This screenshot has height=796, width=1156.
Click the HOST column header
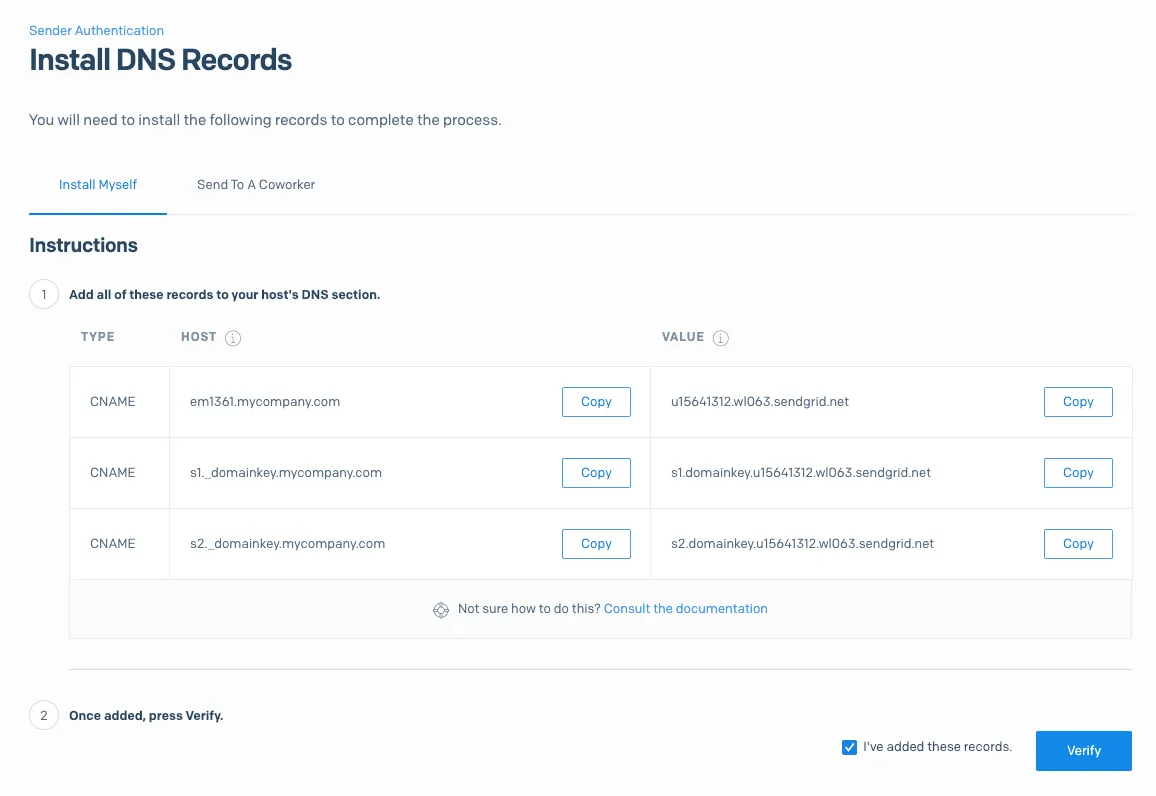point(198,337)
